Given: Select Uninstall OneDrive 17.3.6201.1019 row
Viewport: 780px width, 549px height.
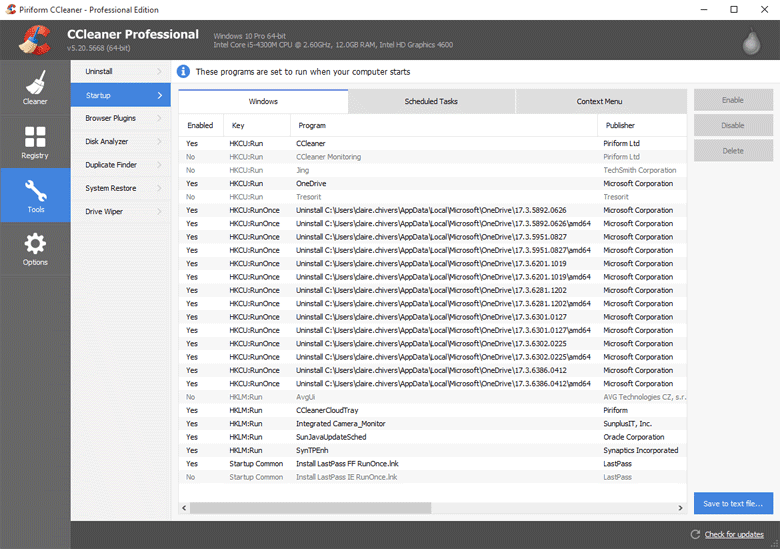Looking at the screenshot, I should [432, 264].
